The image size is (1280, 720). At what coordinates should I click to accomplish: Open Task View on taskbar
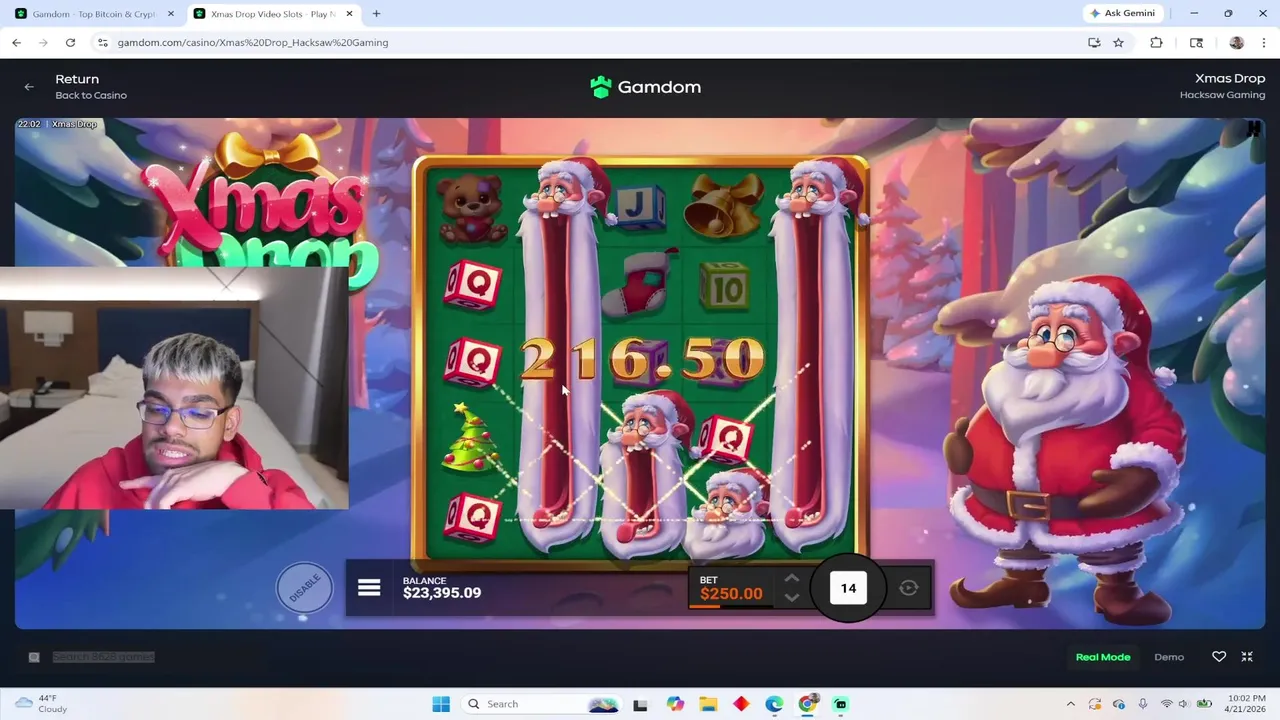click(640, 704)
